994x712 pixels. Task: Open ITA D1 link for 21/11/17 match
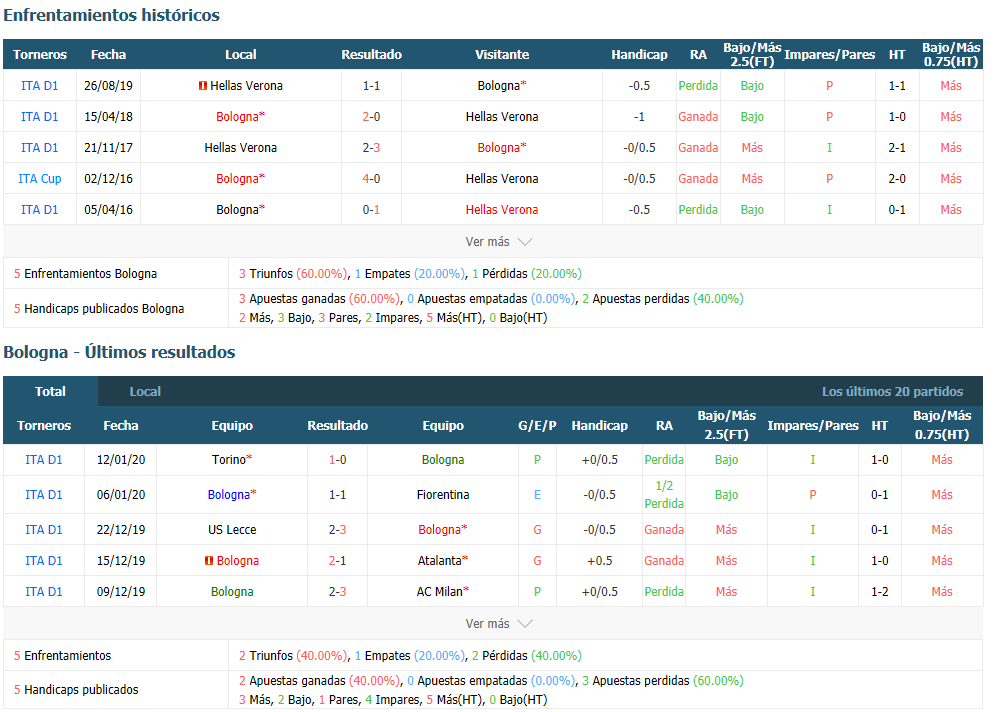pyautogui.click(x=39, y=148)
